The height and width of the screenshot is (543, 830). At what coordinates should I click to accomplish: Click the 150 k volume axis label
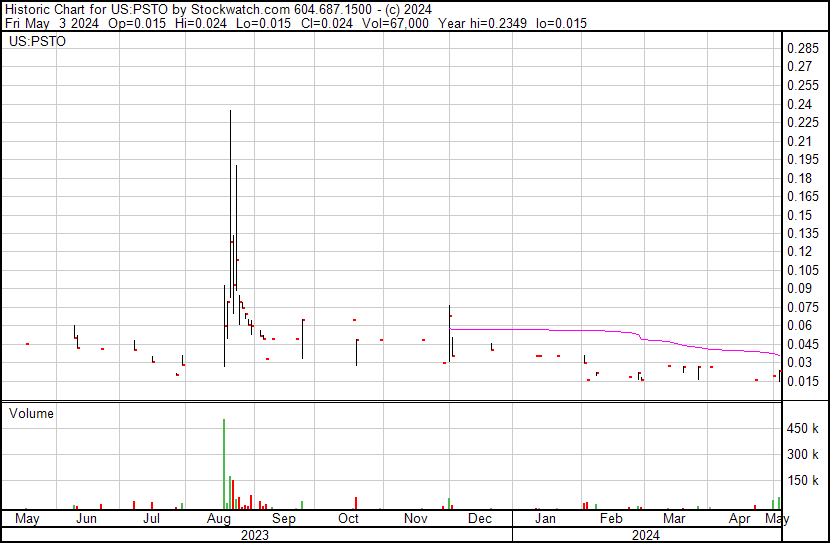(802, 480)
